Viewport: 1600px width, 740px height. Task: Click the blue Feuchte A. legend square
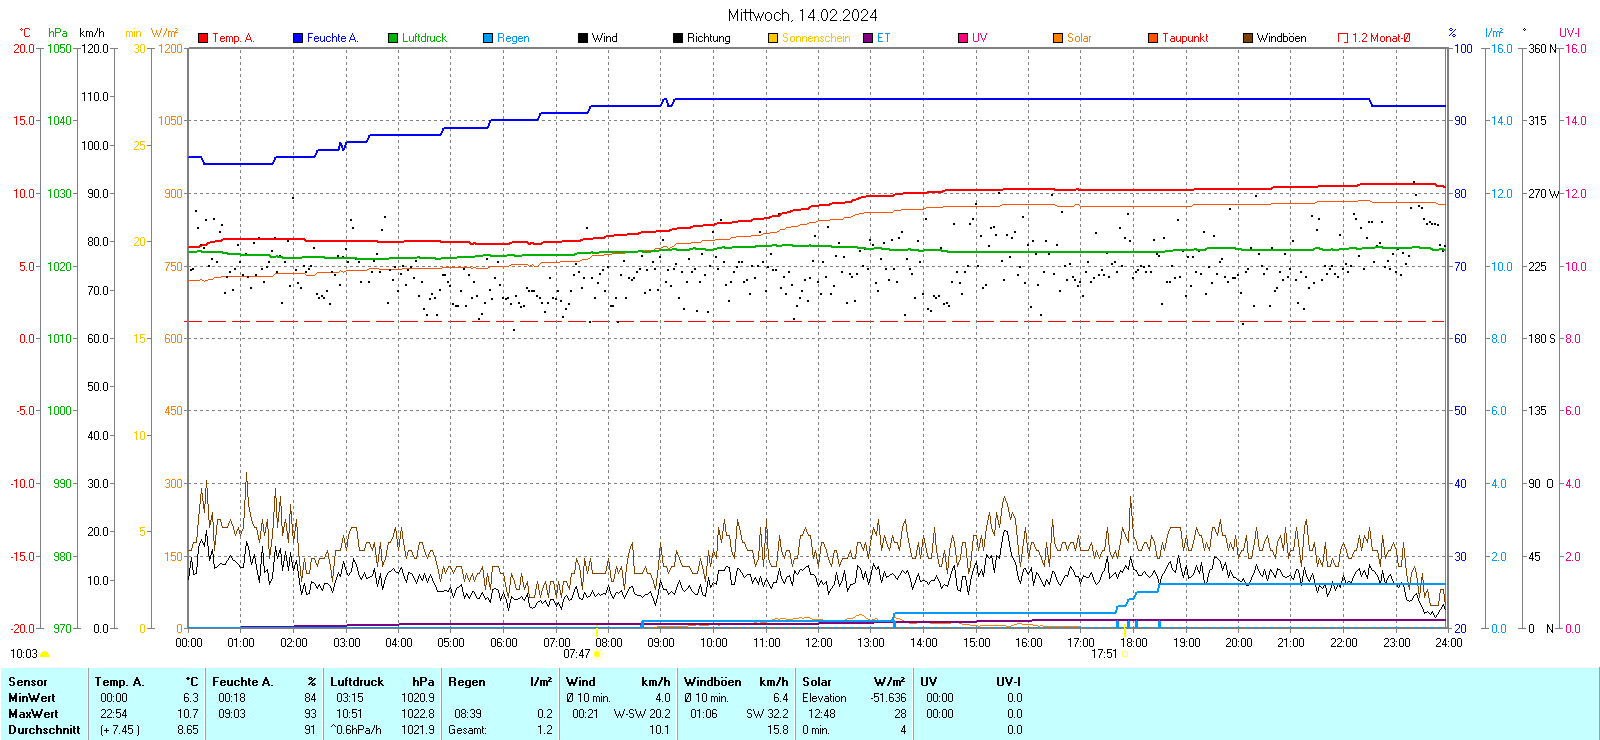point(298,38)
